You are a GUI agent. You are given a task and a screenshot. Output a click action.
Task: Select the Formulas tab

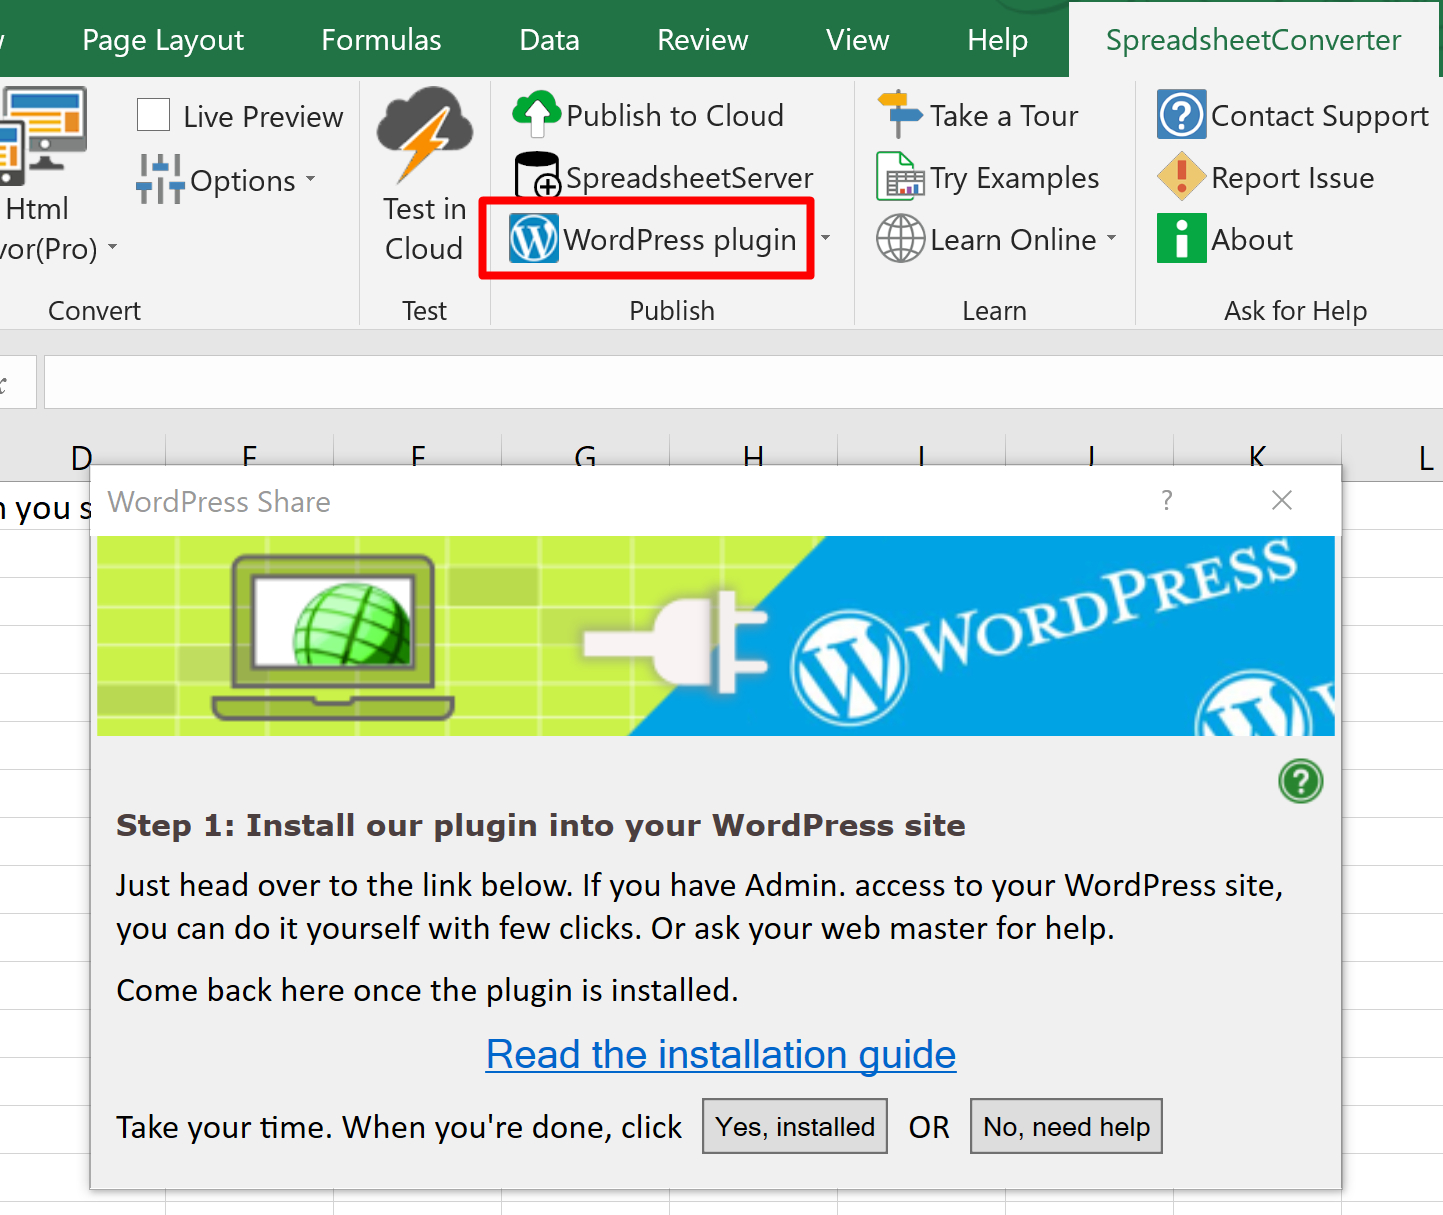click(381, 39)
